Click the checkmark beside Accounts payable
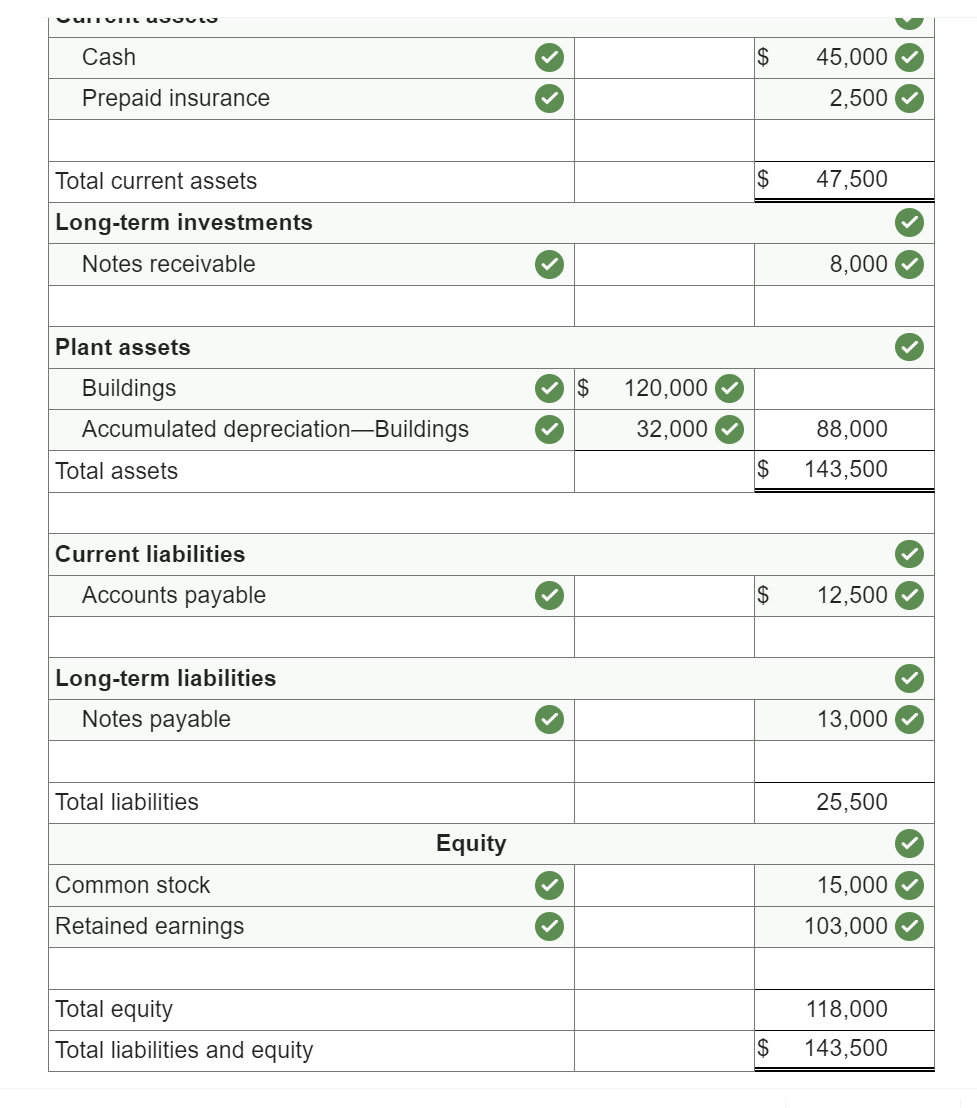977x1108 pixels. click(549, 595)
